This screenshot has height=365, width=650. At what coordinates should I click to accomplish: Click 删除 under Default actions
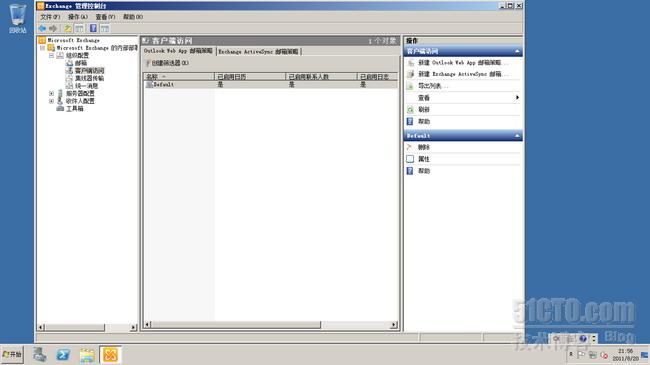pos(424,147)
